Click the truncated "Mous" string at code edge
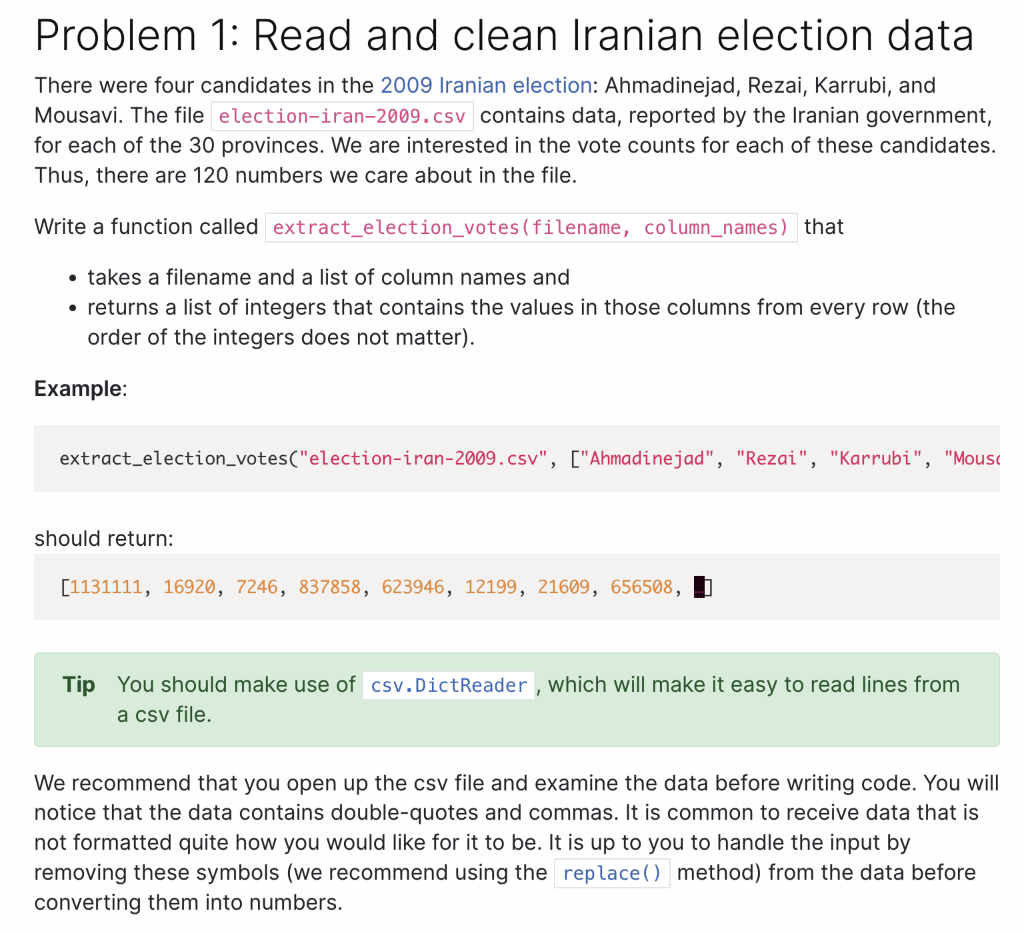Image resolution: width=1024 pixels, height=933 pixels. pos(972,458)
